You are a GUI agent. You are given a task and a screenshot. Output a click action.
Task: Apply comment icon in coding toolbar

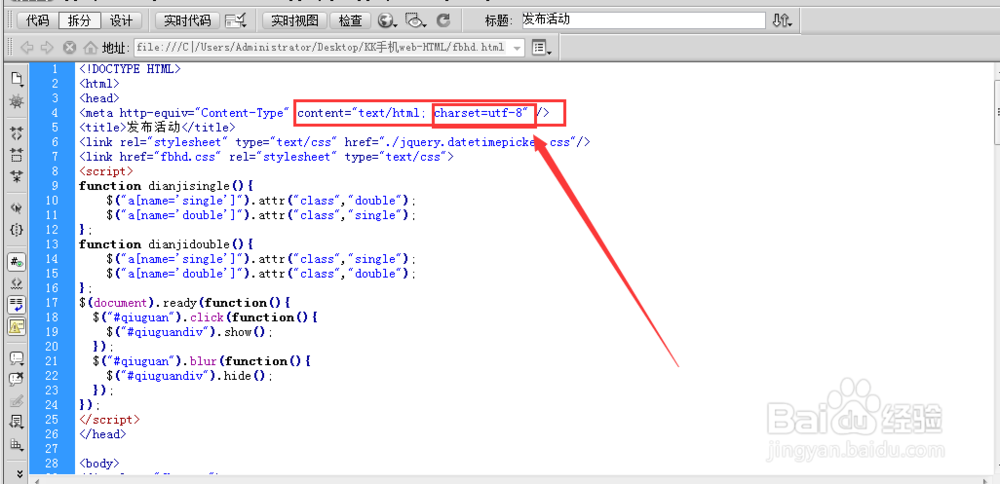coord(17,358)
